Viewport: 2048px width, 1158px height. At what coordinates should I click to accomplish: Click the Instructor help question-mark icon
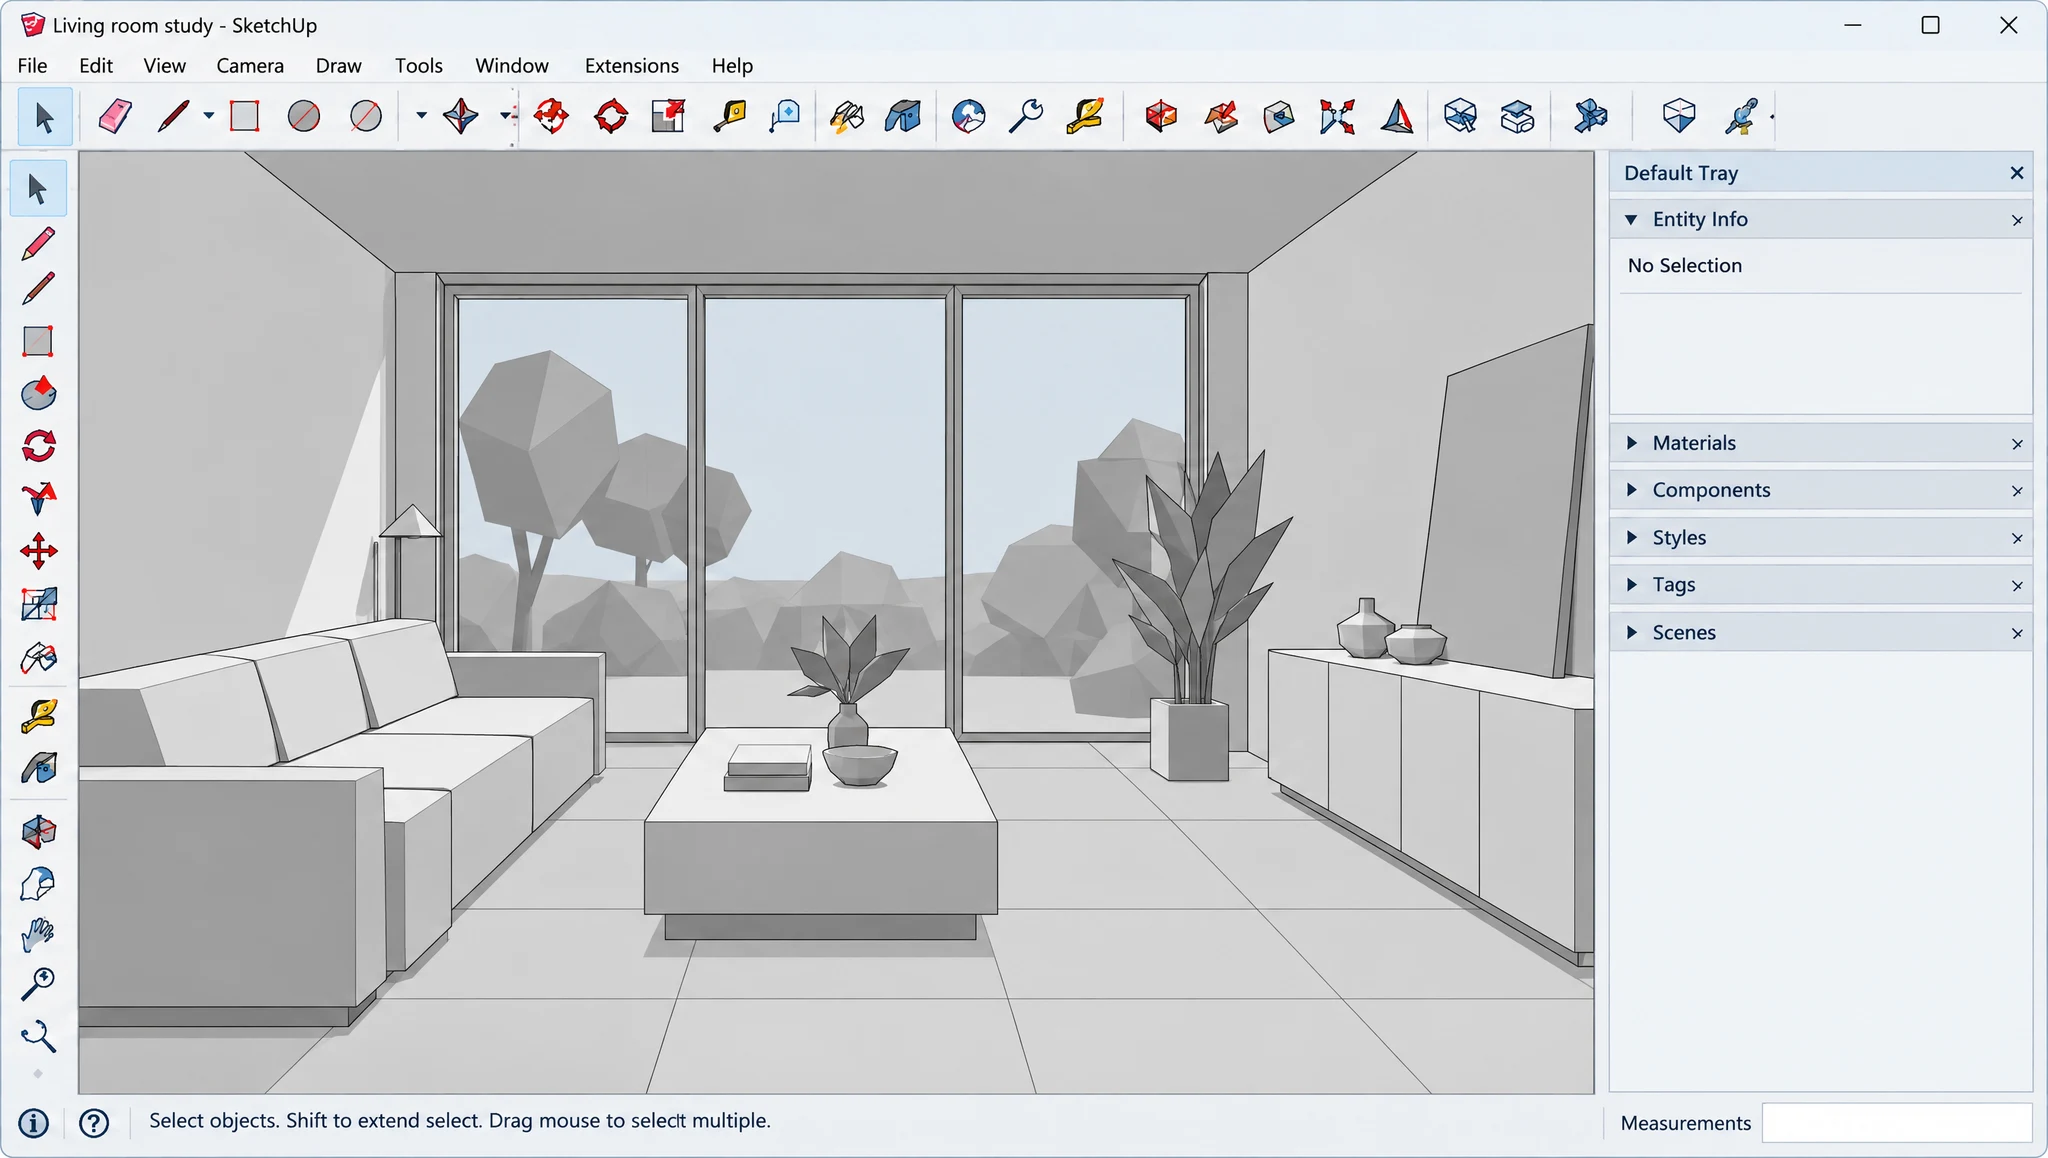94,1123
